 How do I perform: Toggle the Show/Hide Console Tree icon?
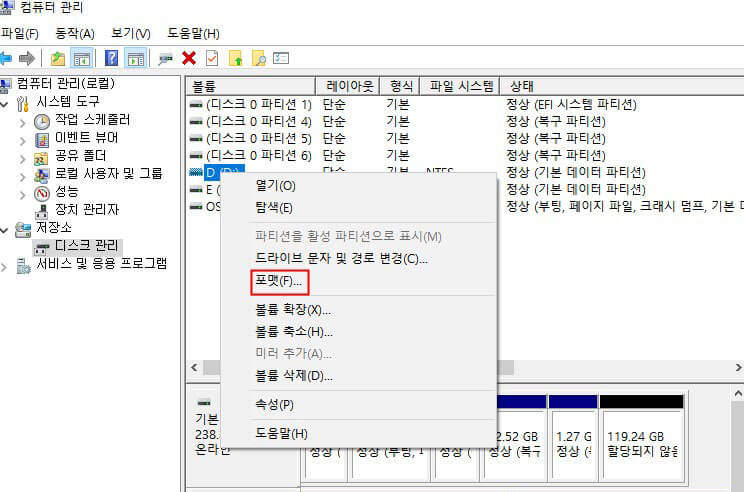(x=82, y=58)
